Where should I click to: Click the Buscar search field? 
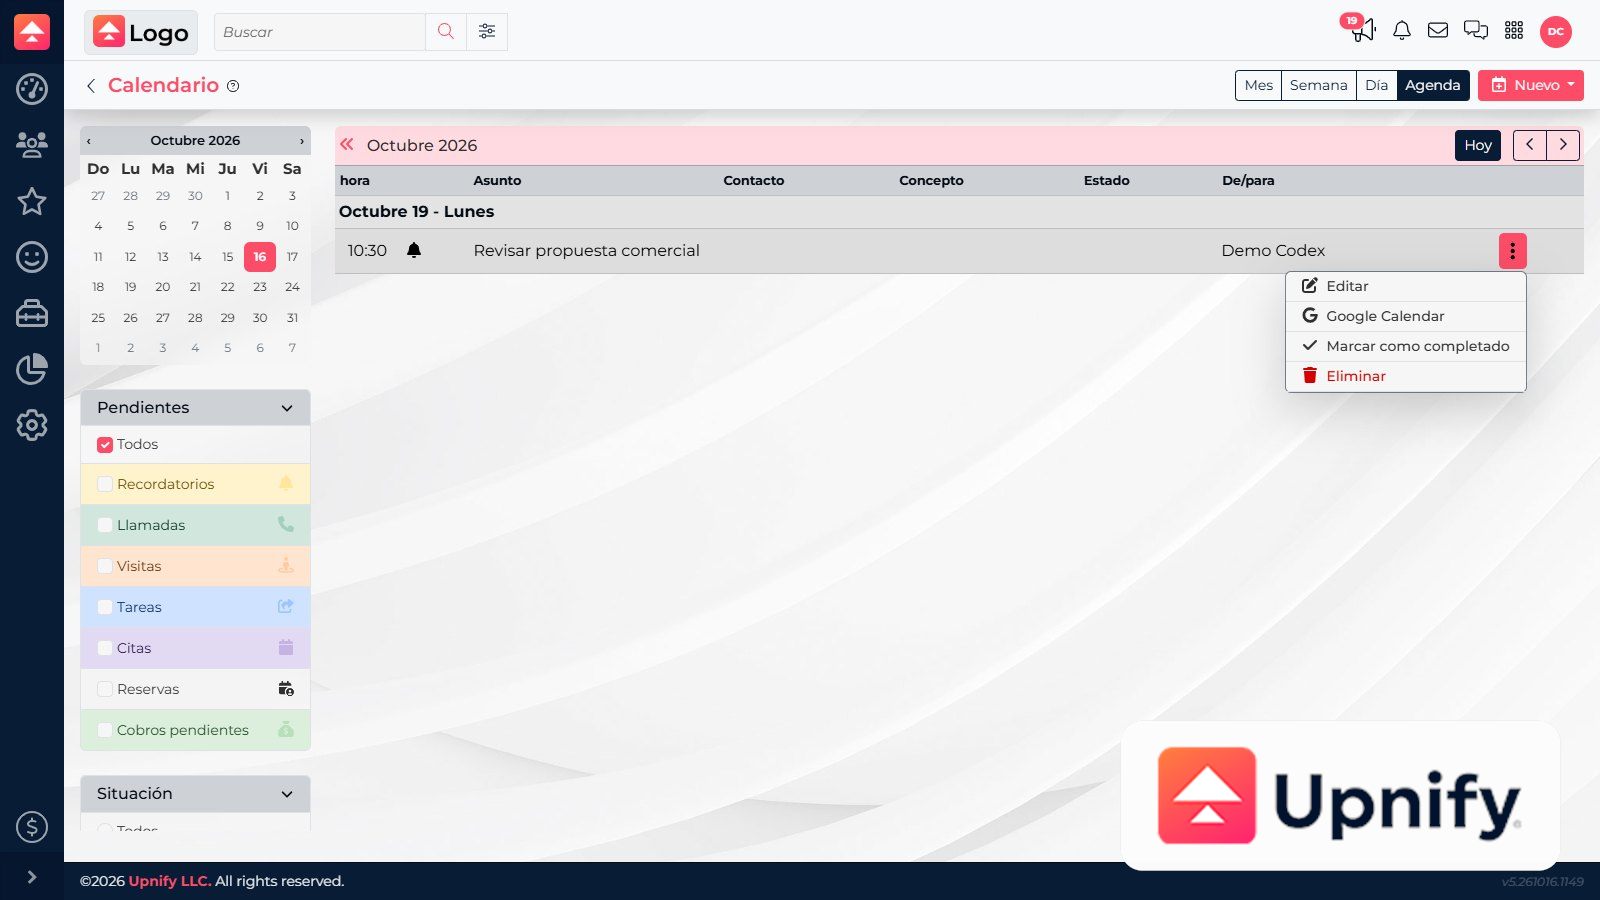[320, 32]
